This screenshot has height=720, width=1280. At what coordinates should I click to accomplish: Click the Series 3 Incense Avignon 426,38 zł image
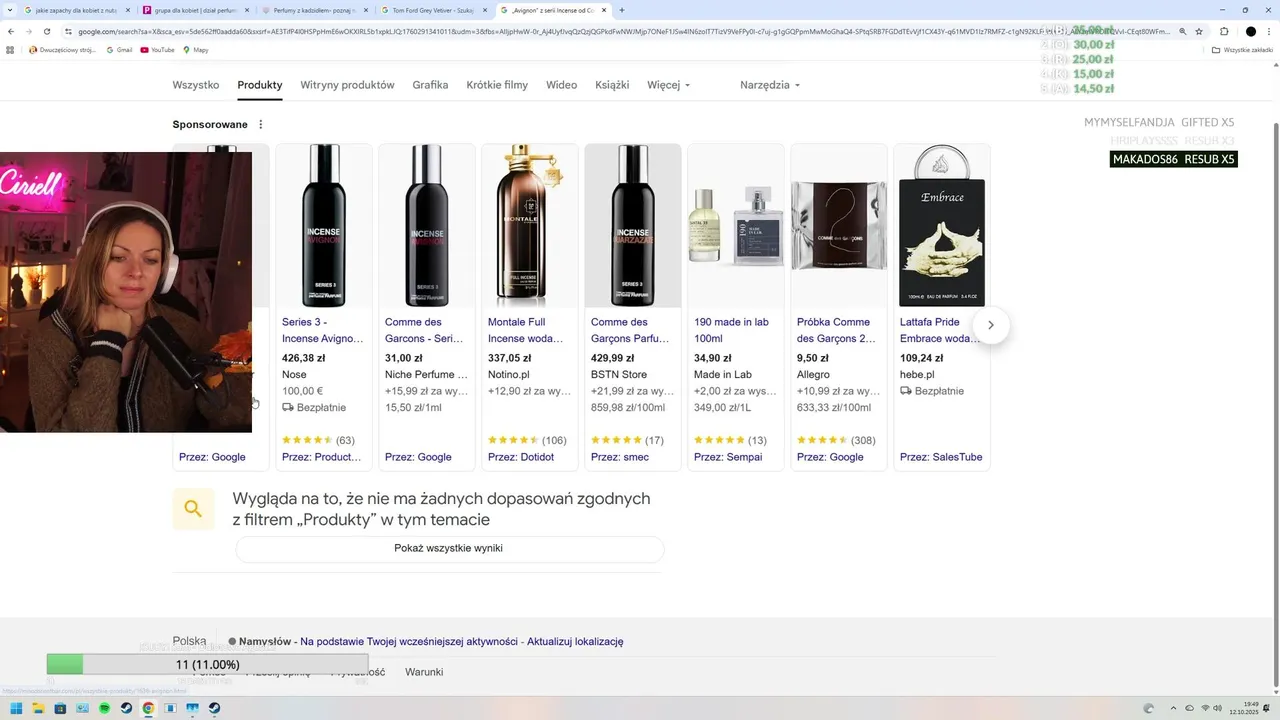tap(324, 226)
